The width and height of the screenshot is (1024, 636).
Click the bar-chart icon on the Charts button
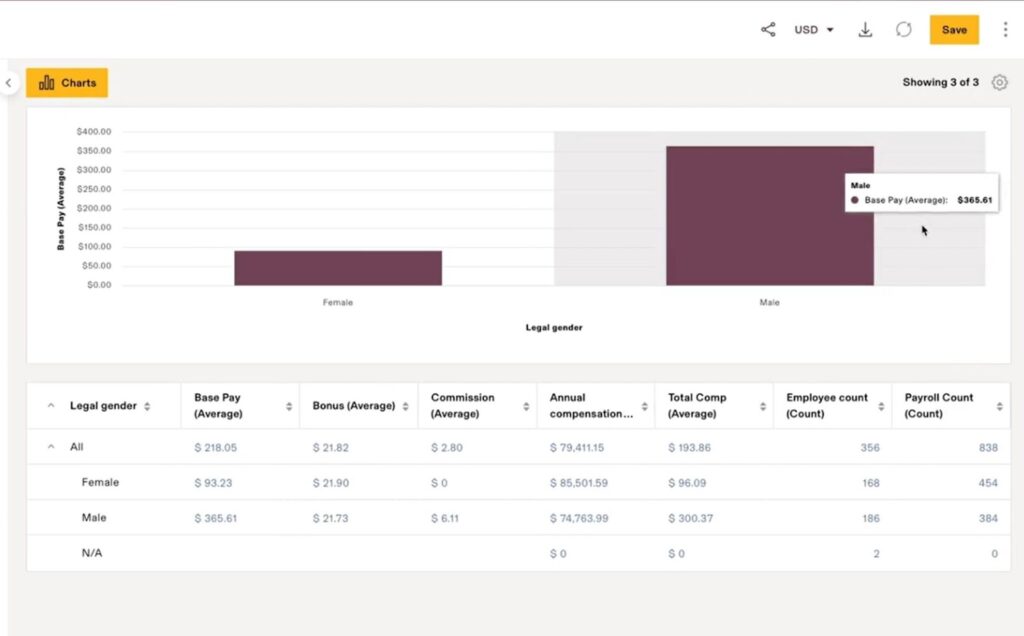coord(46,82)
